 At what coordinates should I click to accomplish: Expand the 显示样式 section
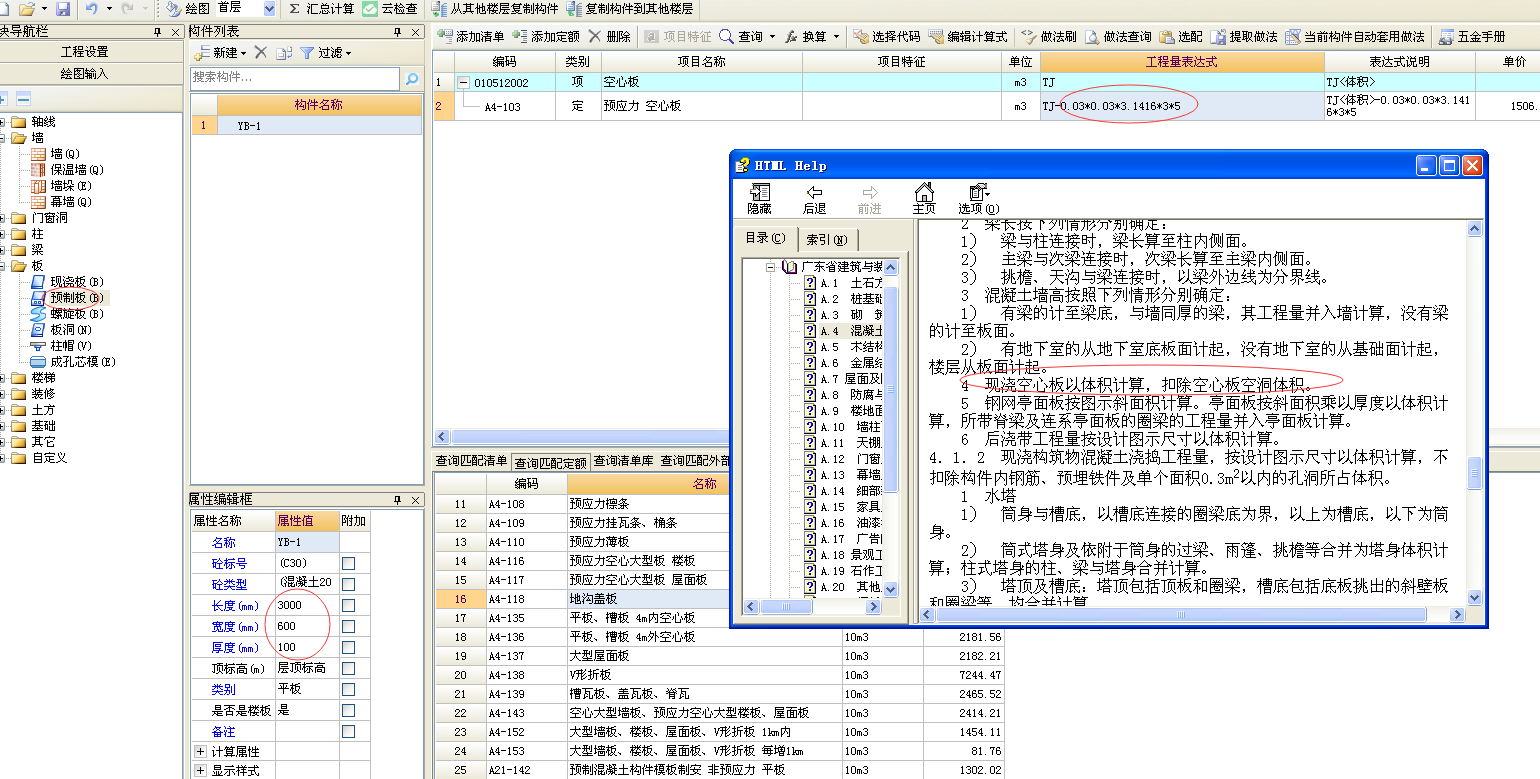pyautogui.click(x=200, y=771)
